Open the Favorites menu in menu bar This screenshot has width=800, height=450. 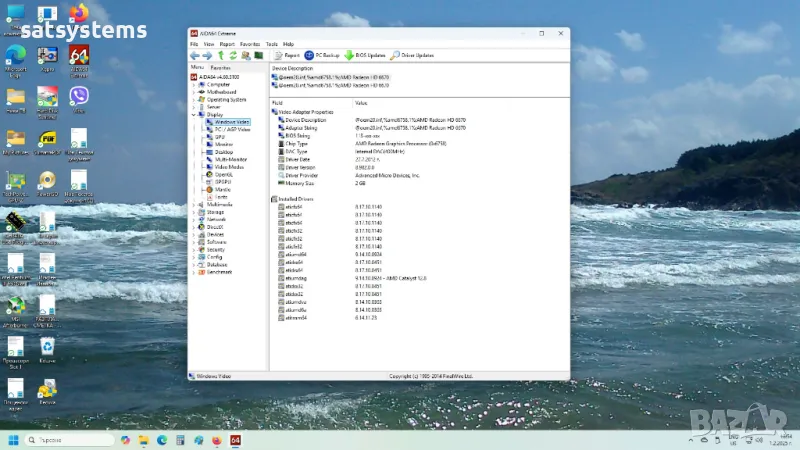point(250,44)
